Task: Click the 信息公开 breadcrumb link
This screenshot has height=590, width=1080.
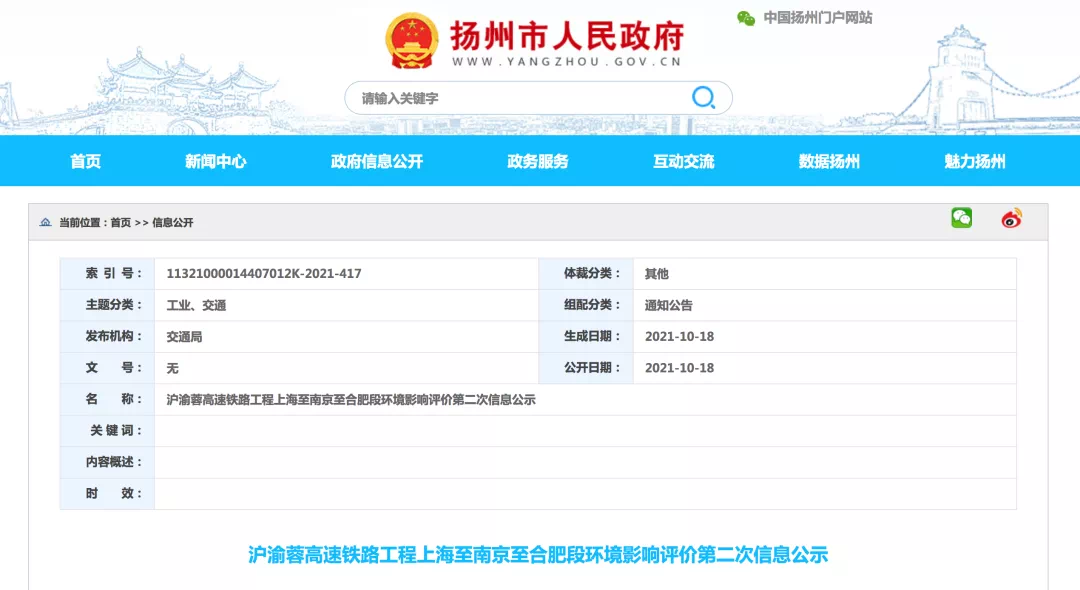Action: click(x=173, y=222)
